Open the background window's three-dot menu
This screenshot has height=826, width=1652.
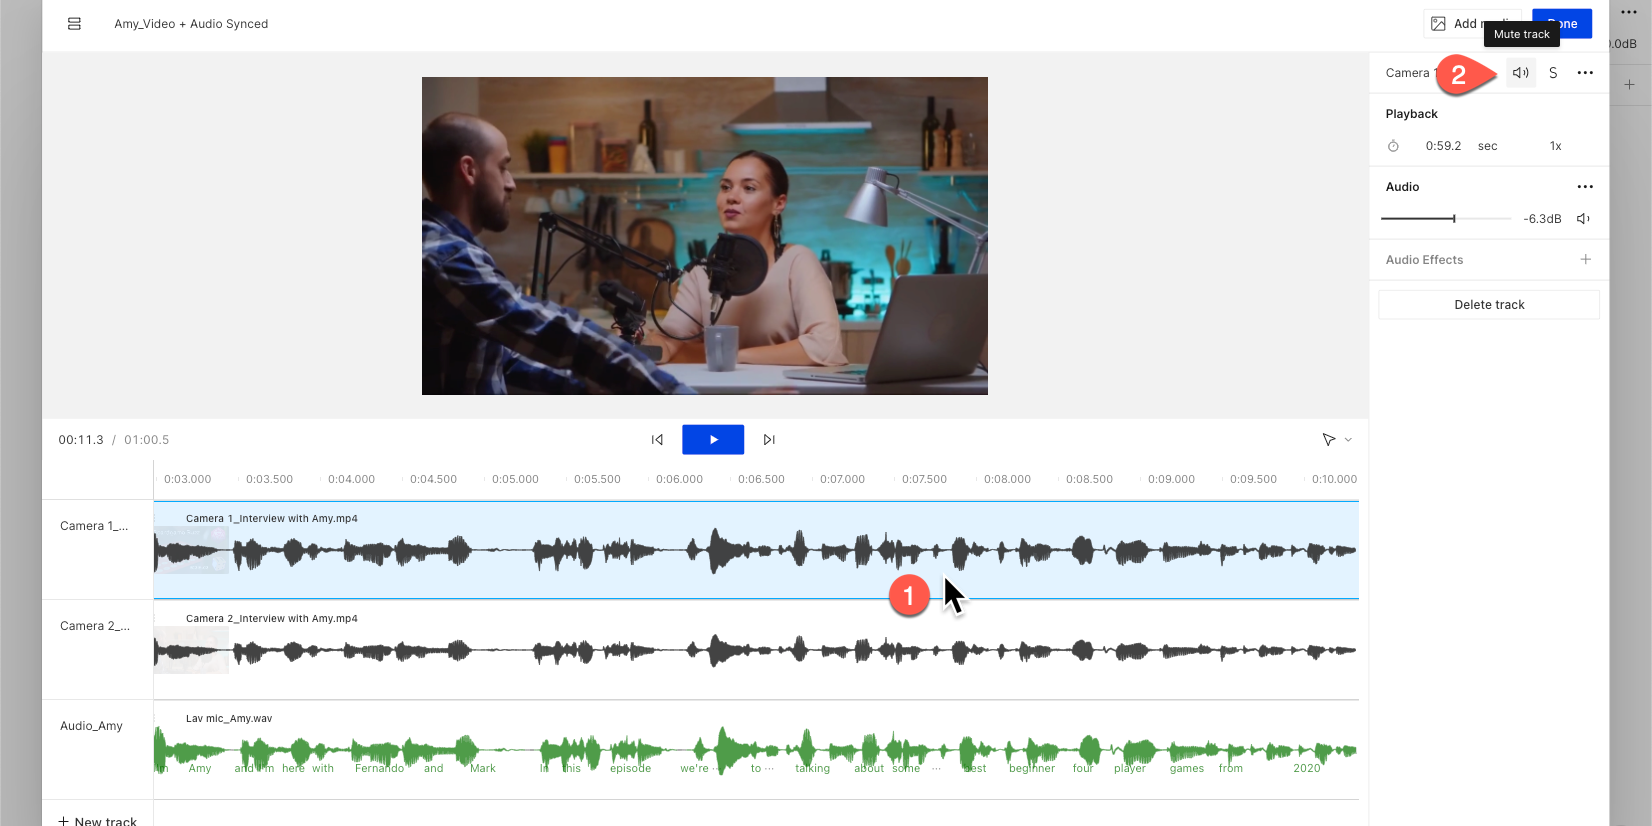click(x=1629, y=12)
